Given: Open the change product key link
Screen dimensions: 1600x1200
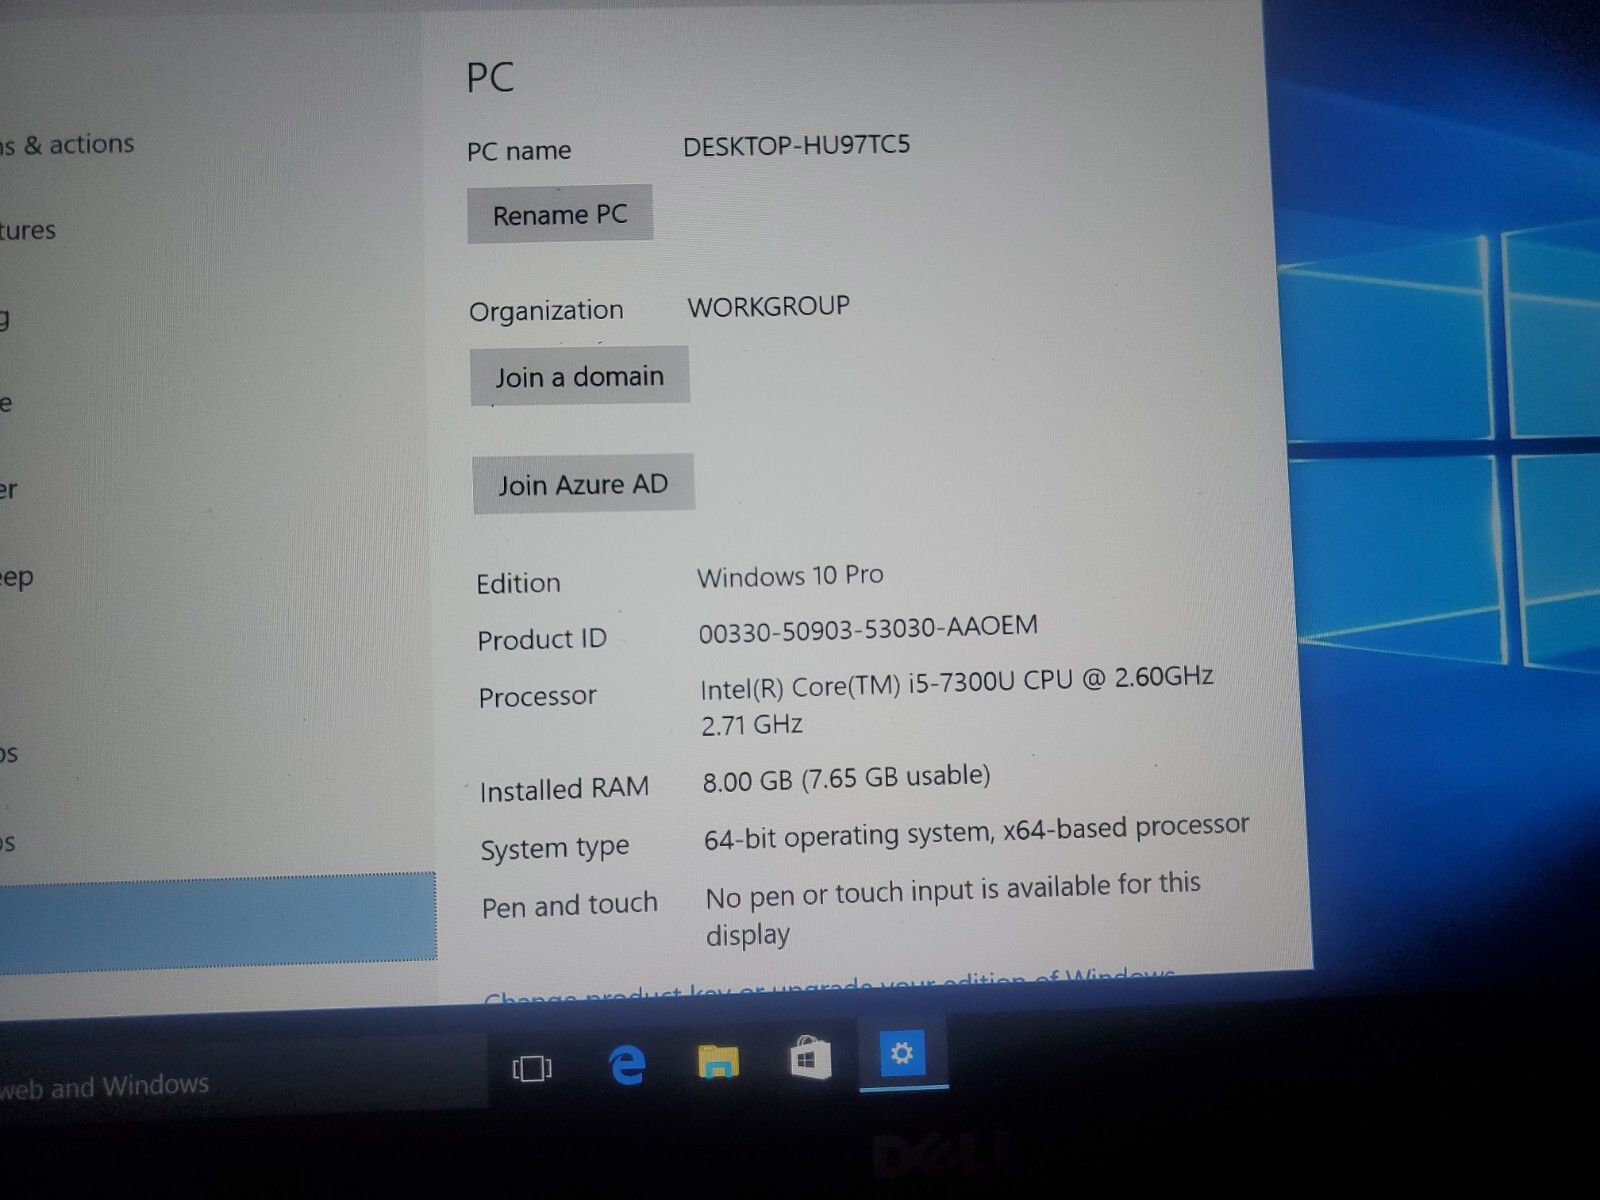Looking at the screenshot, I should click(x=830, y=985).
